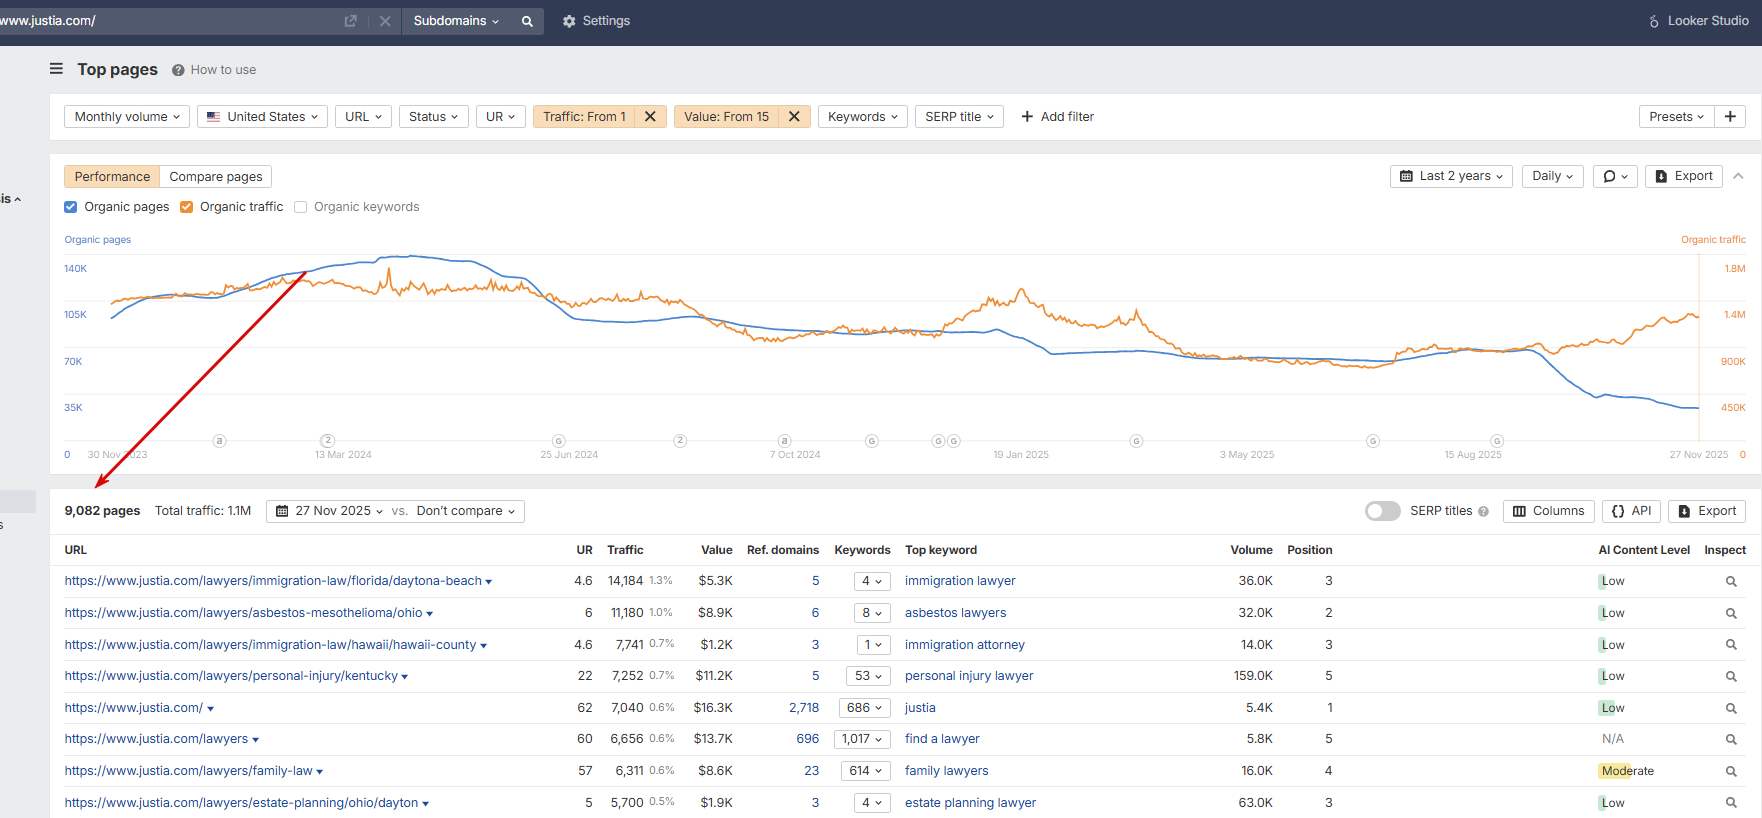The width and height of the screenshot is (1762, 818).
Task: Open the Value: From 15 filter
Action: point(727,117)
